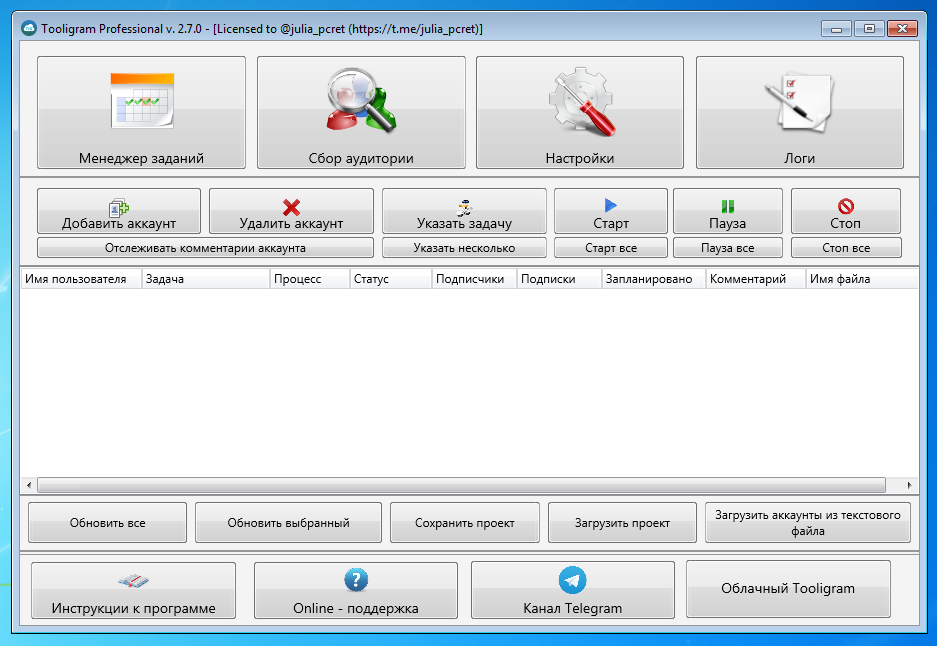937x646 pixels.
Task: Click Загрузить аккаунты из текстового файла
Action: click(807, 522)
